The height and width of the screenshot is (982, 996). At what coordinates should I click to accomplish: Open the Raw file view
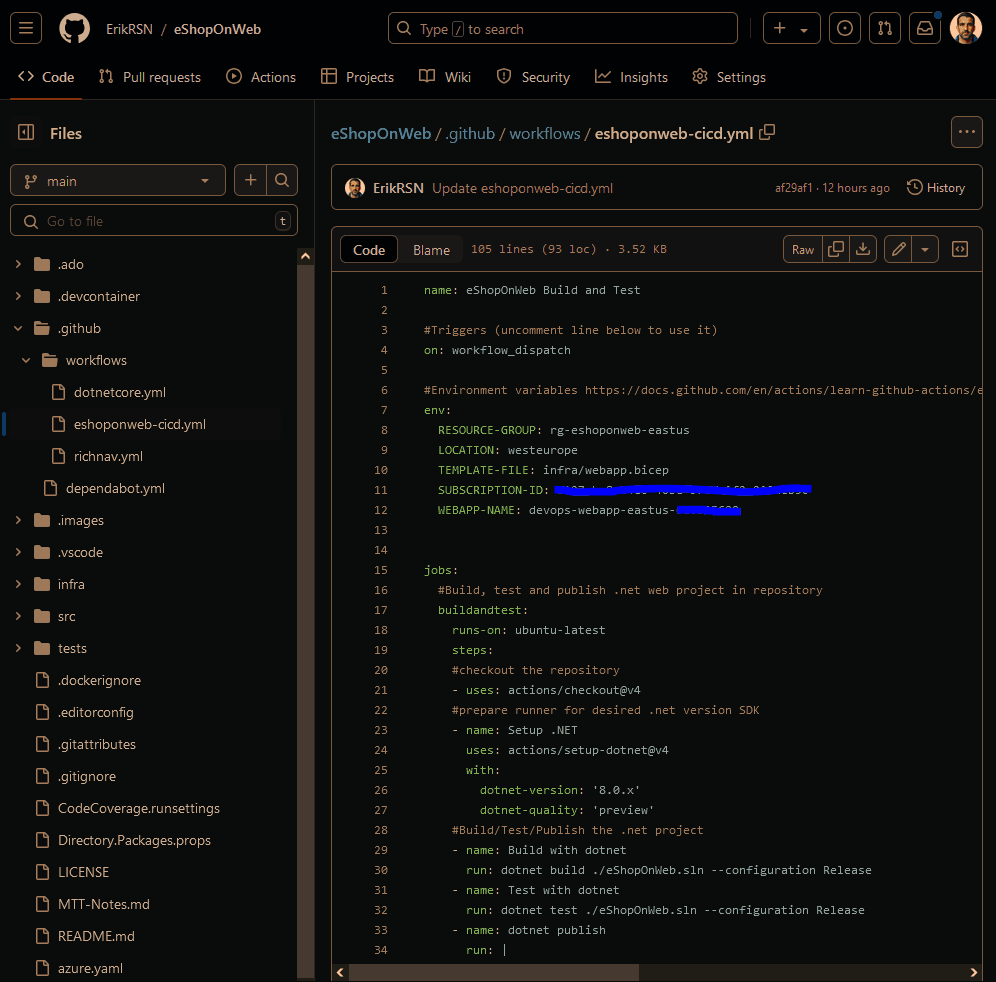pos(802,250)
